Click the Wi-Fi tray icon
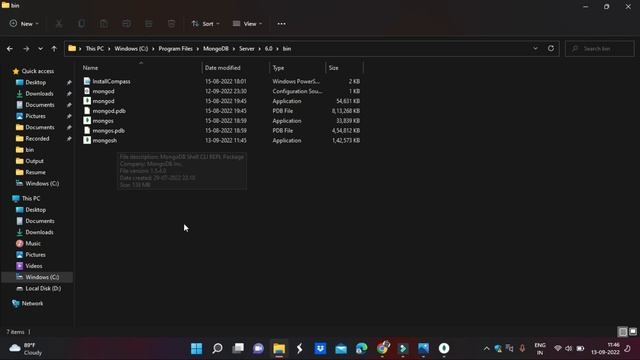The width and height of the screenshot is (640, 360). point(558,349)
